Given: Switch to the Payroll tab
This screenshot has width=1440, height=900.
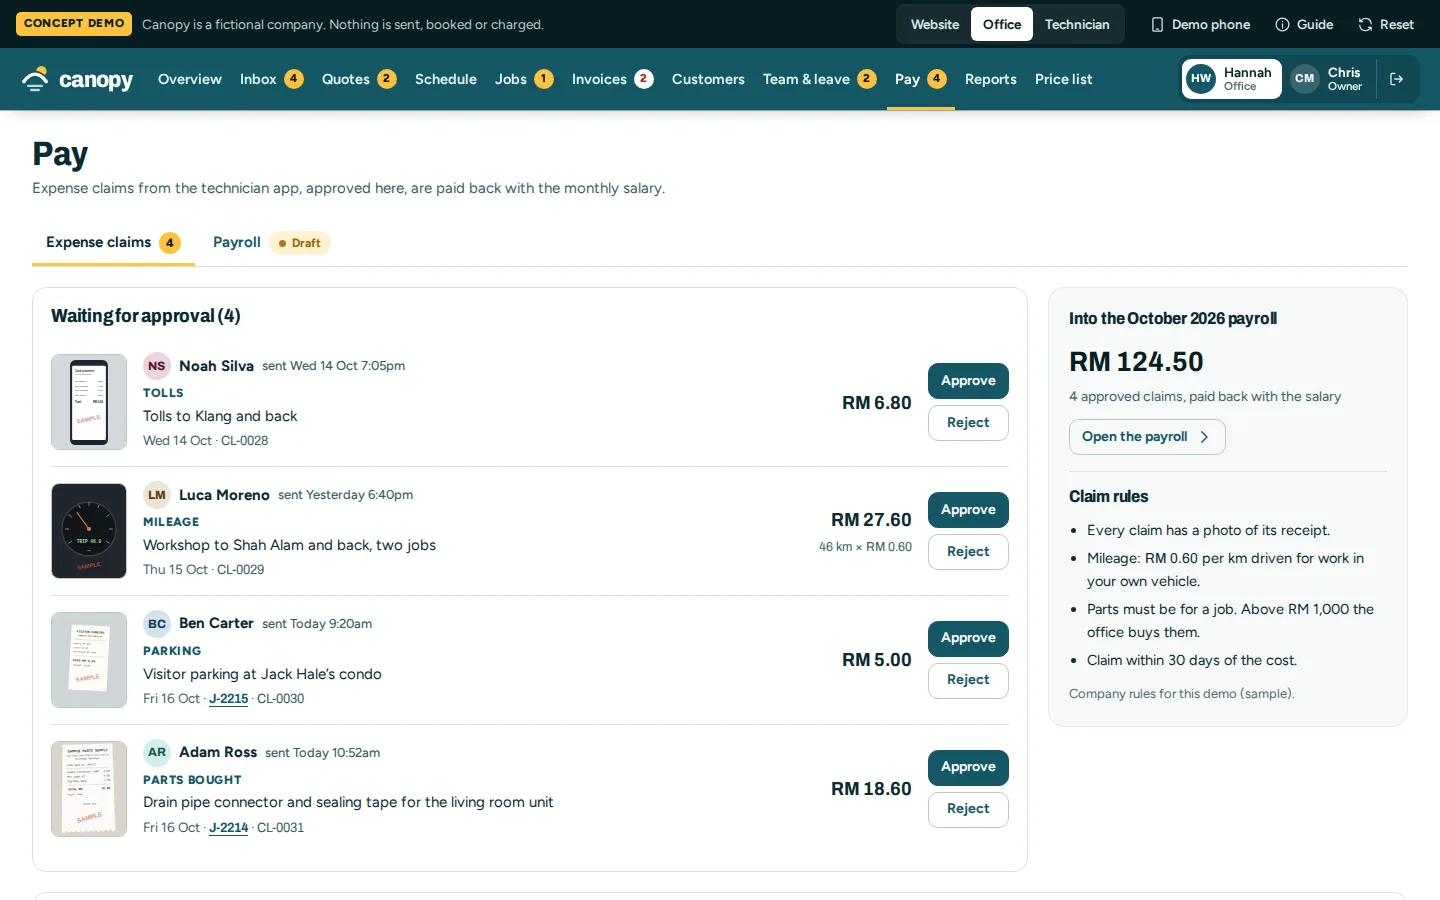Looking at the screenshot, I should 271,242.
